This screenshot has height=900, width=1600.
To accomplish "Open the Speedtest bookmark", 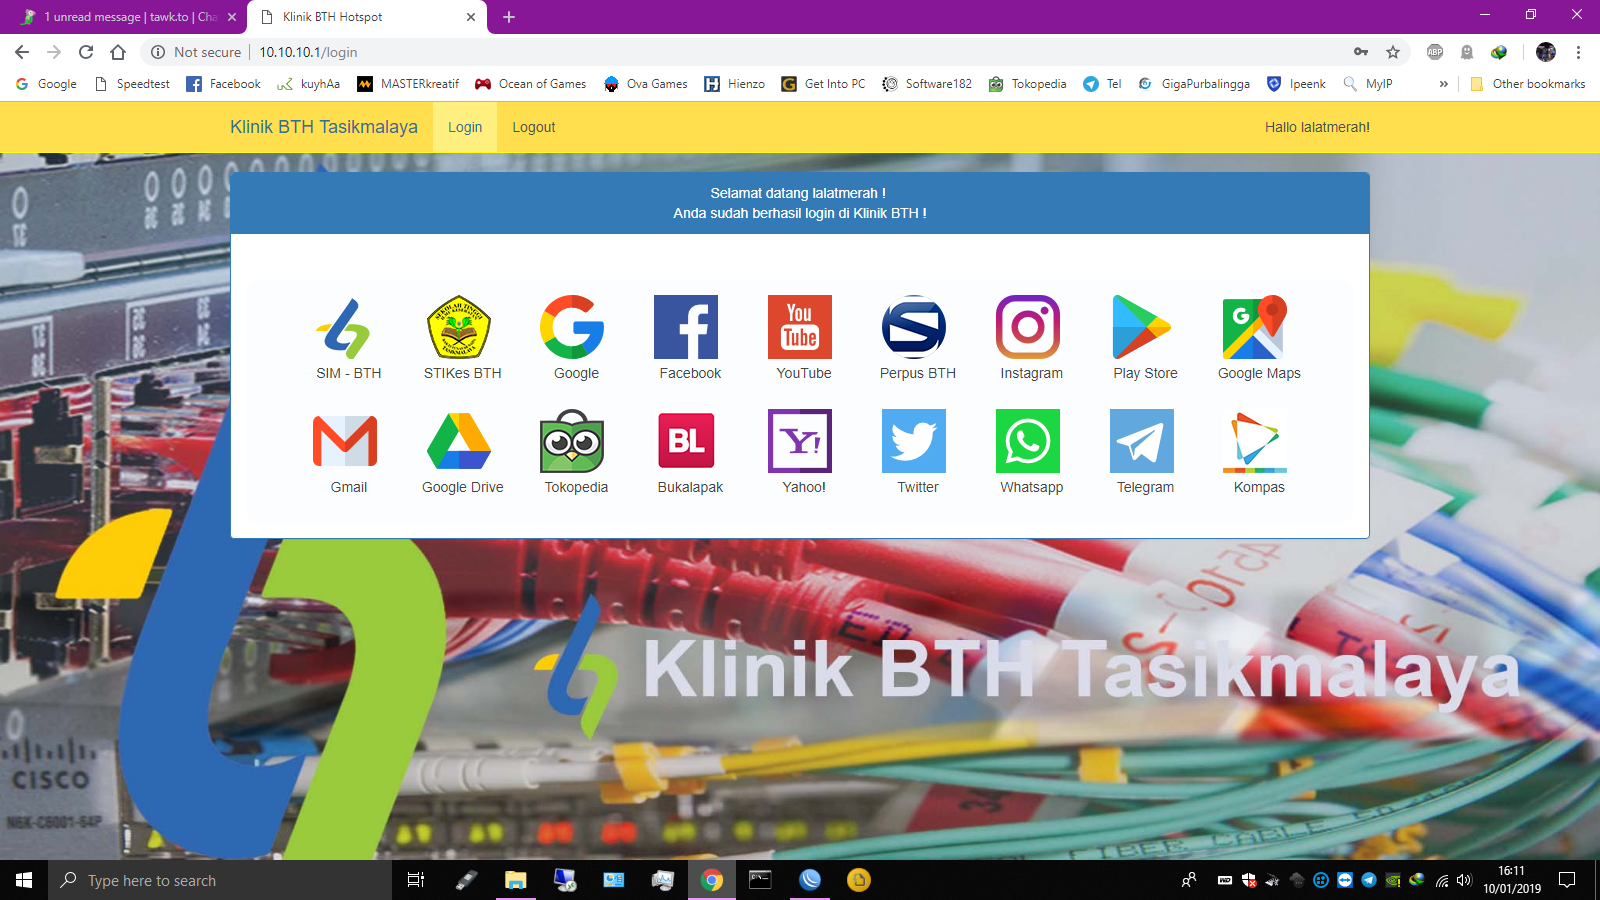I will coord(132,84).
